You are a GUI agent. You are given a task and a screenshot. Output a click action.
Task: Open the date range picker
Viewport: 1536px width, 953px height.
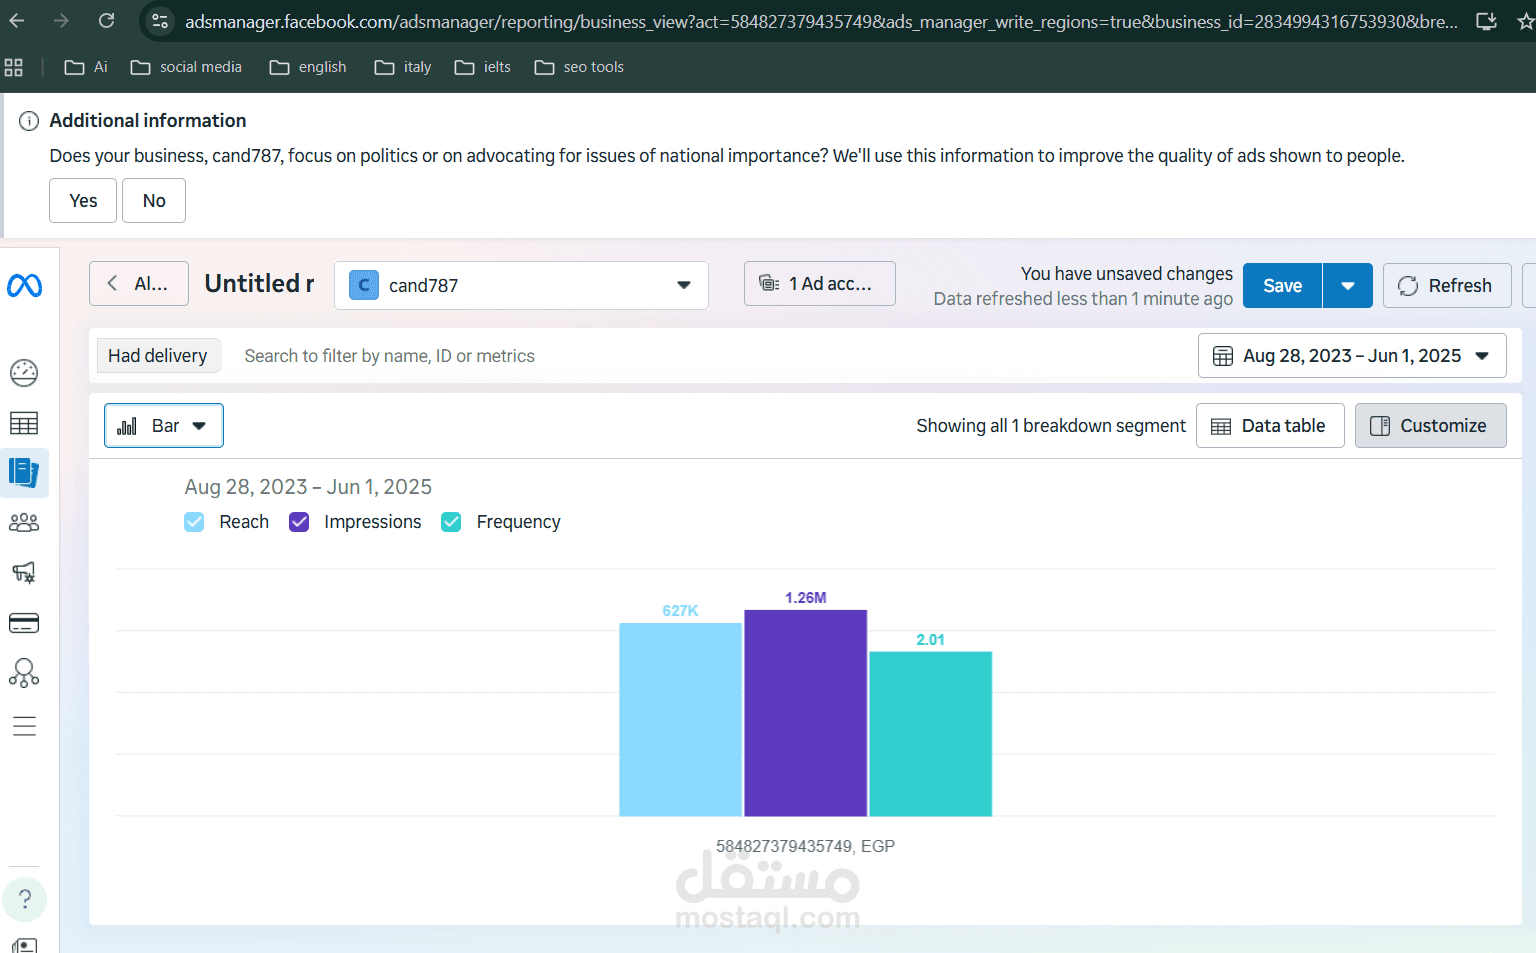(1352, 356)
